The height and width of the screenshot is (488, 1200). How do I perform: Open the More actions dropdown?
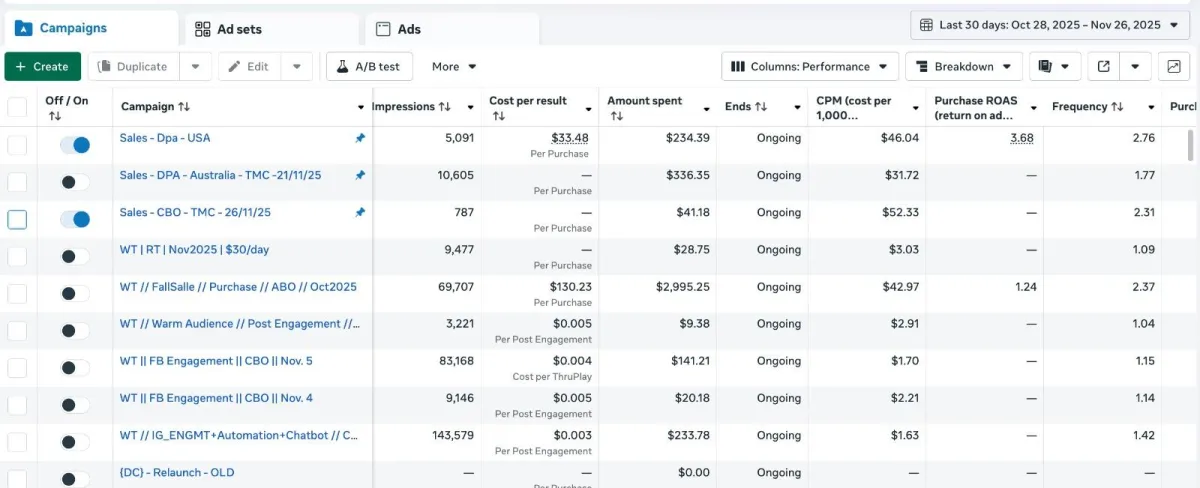(454, 67)
